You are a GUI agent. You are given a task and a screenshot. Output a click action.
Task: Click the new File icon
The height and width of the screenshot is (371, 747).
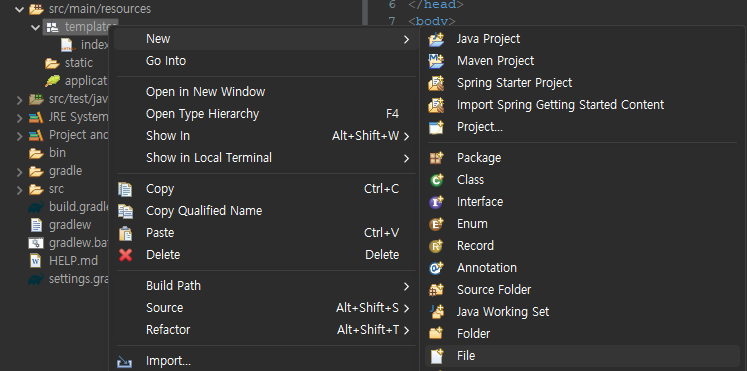pyautogui.click(x=436, y=356)
